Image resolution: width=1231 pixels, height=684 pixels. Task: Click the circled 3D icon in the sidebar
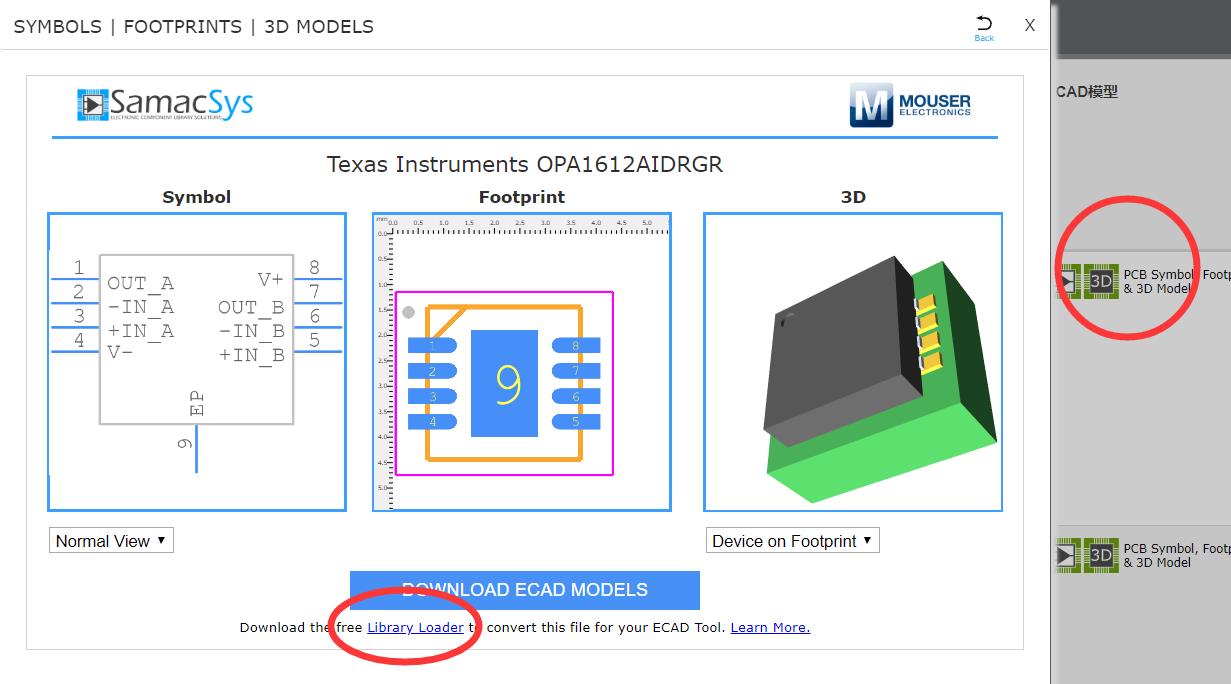click(1102, 283)
